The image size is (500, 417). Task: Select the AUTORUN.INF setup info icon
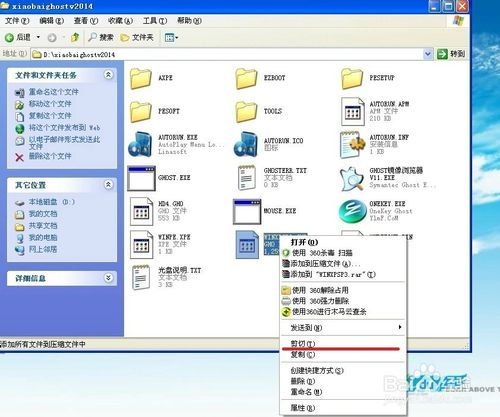click(x=351, y=144)
